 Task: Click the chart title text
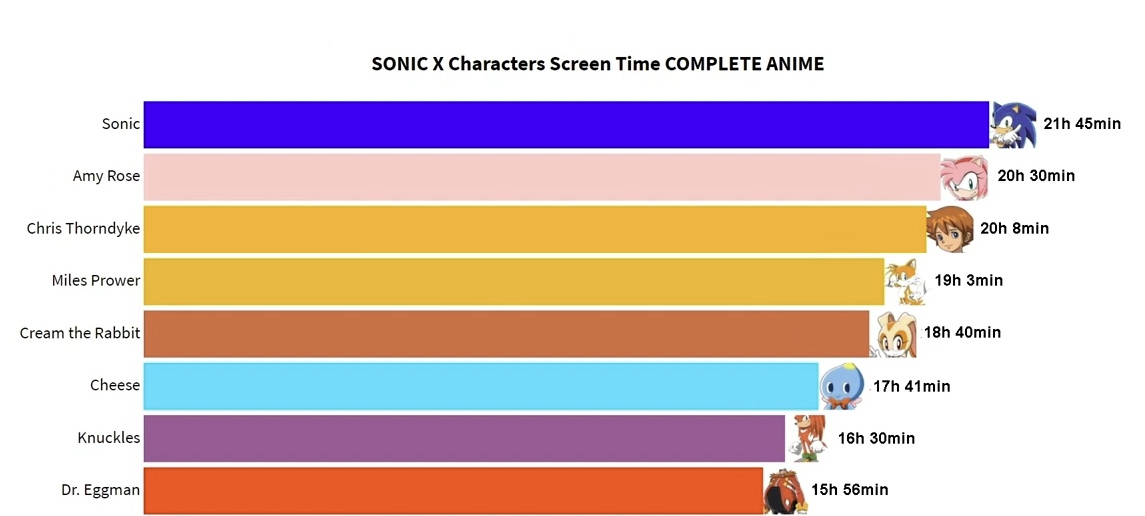pos(597,64)
